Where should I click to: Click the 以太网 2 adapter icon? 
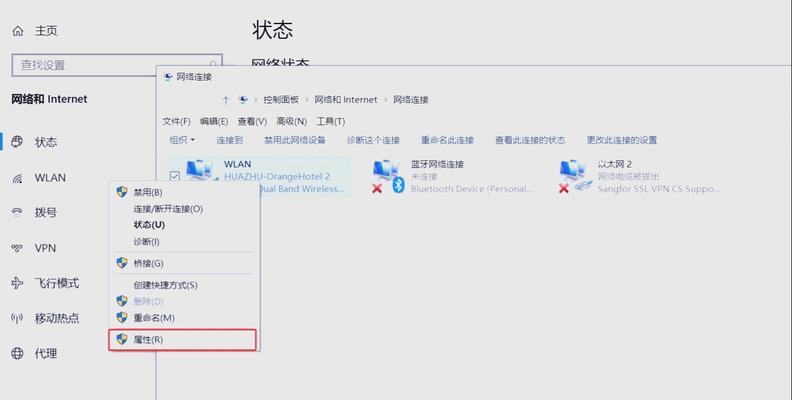coord(575,176)
